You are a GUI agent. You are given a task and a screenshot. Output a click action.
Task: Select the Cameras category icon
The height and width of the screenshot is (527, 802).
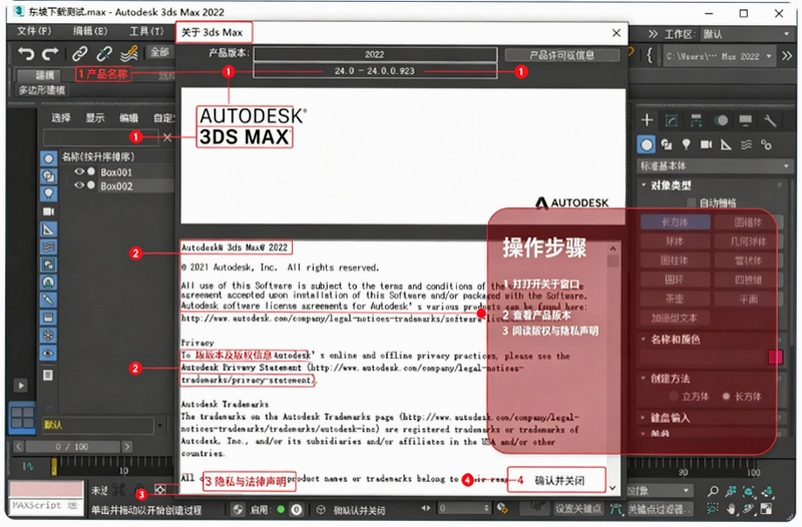click(x=706, y=145)
